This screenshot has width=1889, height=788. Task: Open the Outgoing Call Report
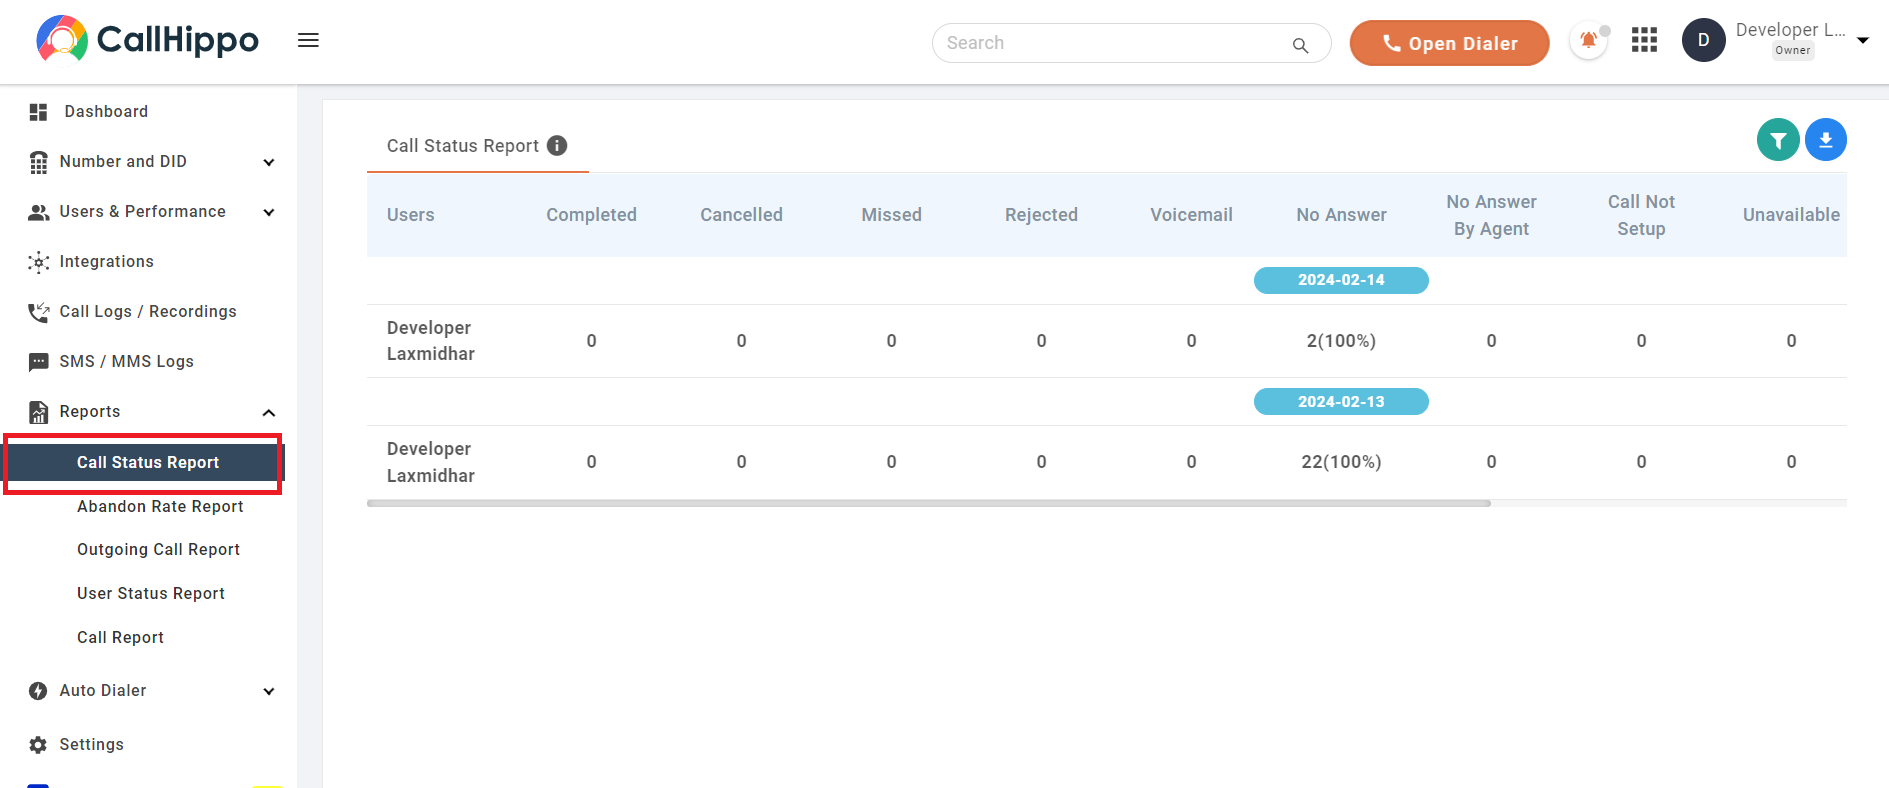(x=158, y=550)
